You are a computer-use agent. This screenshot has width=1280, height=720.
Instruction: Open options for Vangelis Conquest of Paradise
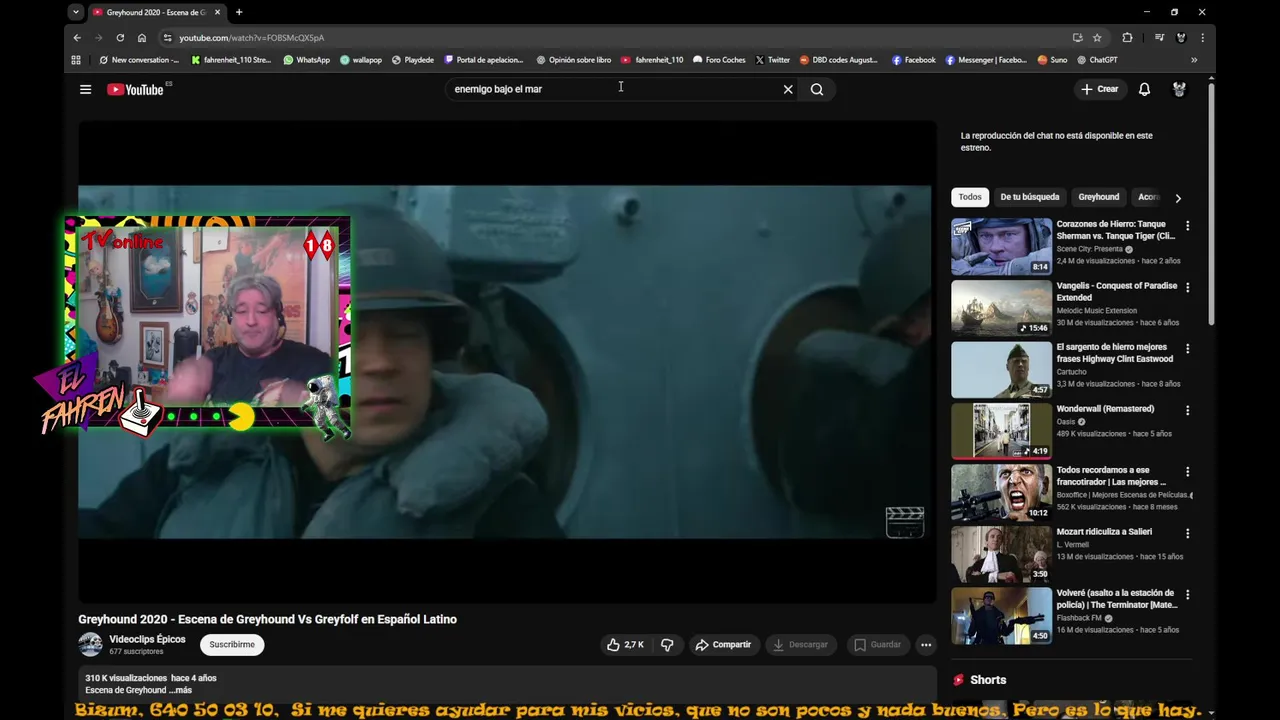click(x=1188, y=287)
